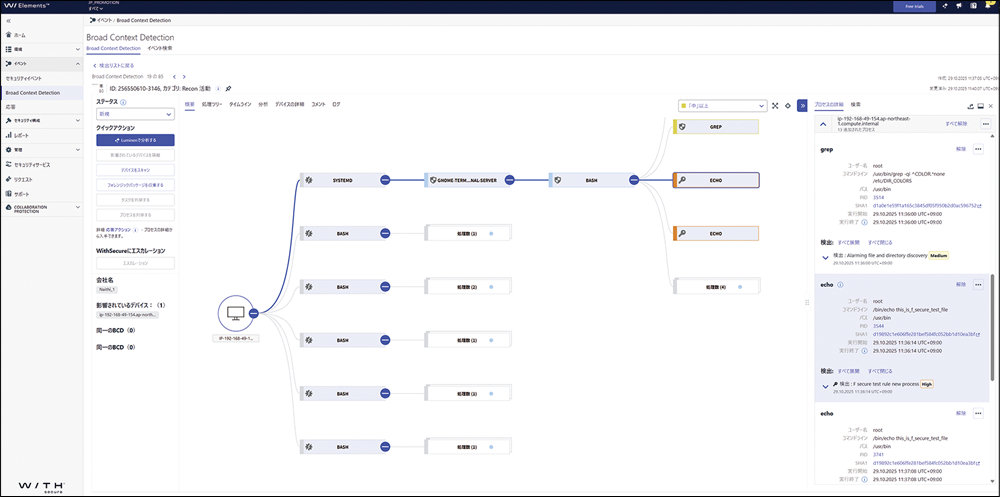Open the ステータス dropdown showing 新規
The width and height of the screenshot is (1000, 497).
pyautogui.click(x=136, y=115)
